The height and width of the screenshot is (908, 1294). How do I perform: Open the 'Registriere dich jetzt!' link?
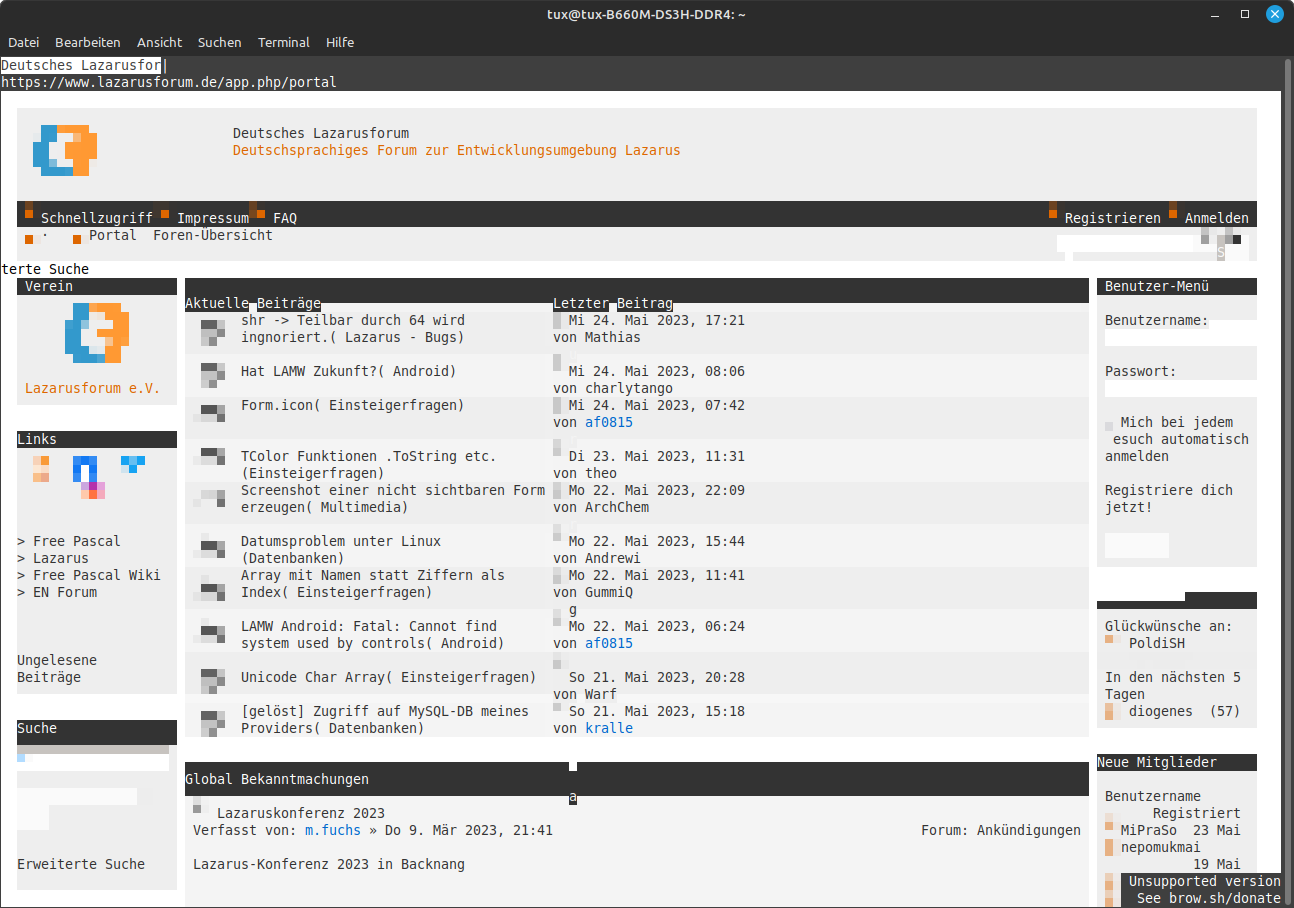pyautogui.click(x=1169, y=499)
